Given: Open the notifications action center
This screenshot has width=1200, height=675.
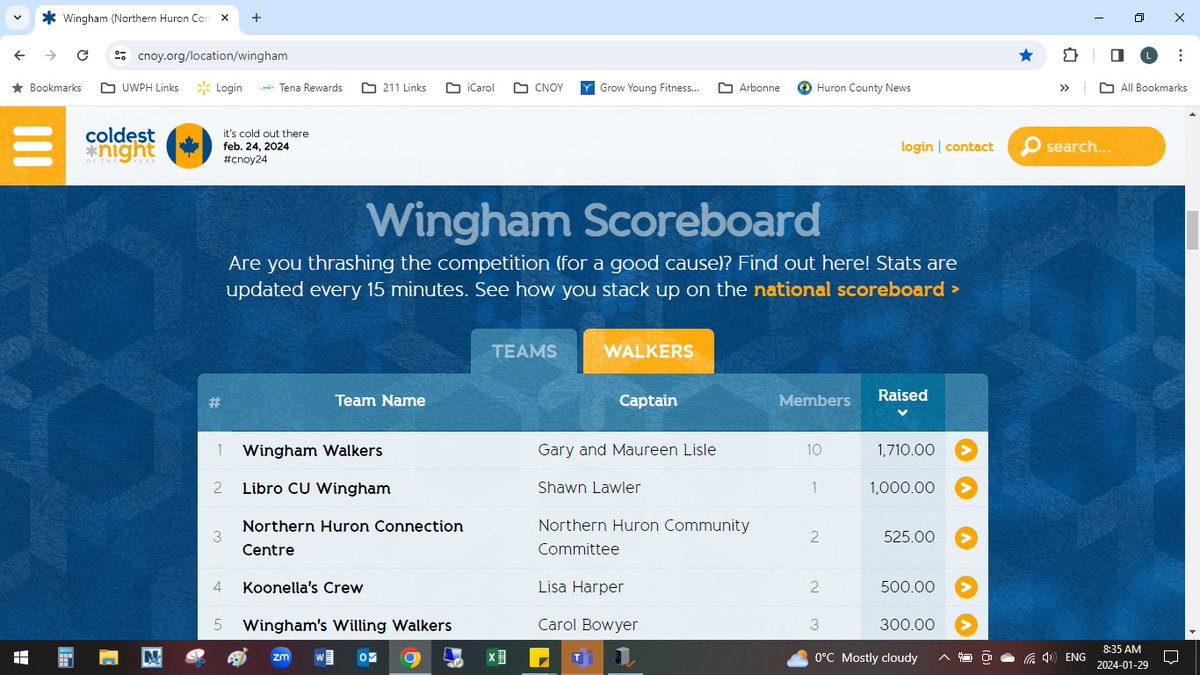Looking at the screenshot, I should pyautogui.click(x=1171, y=658).
